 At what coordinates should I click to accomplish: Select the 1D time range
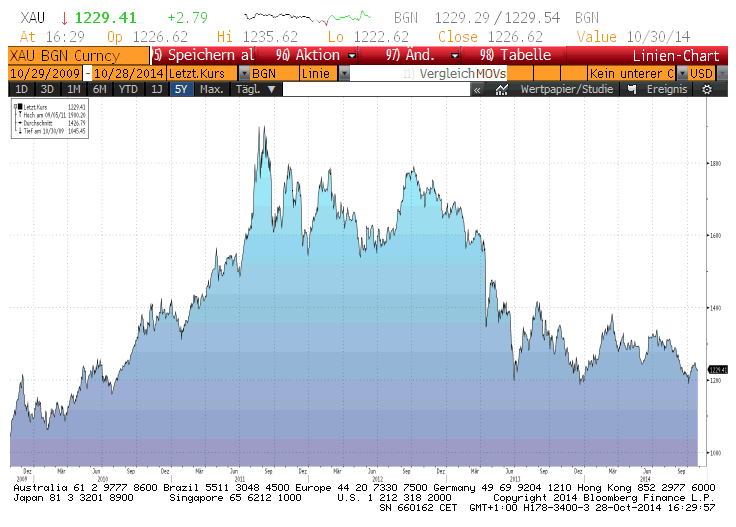coord(20,89)
